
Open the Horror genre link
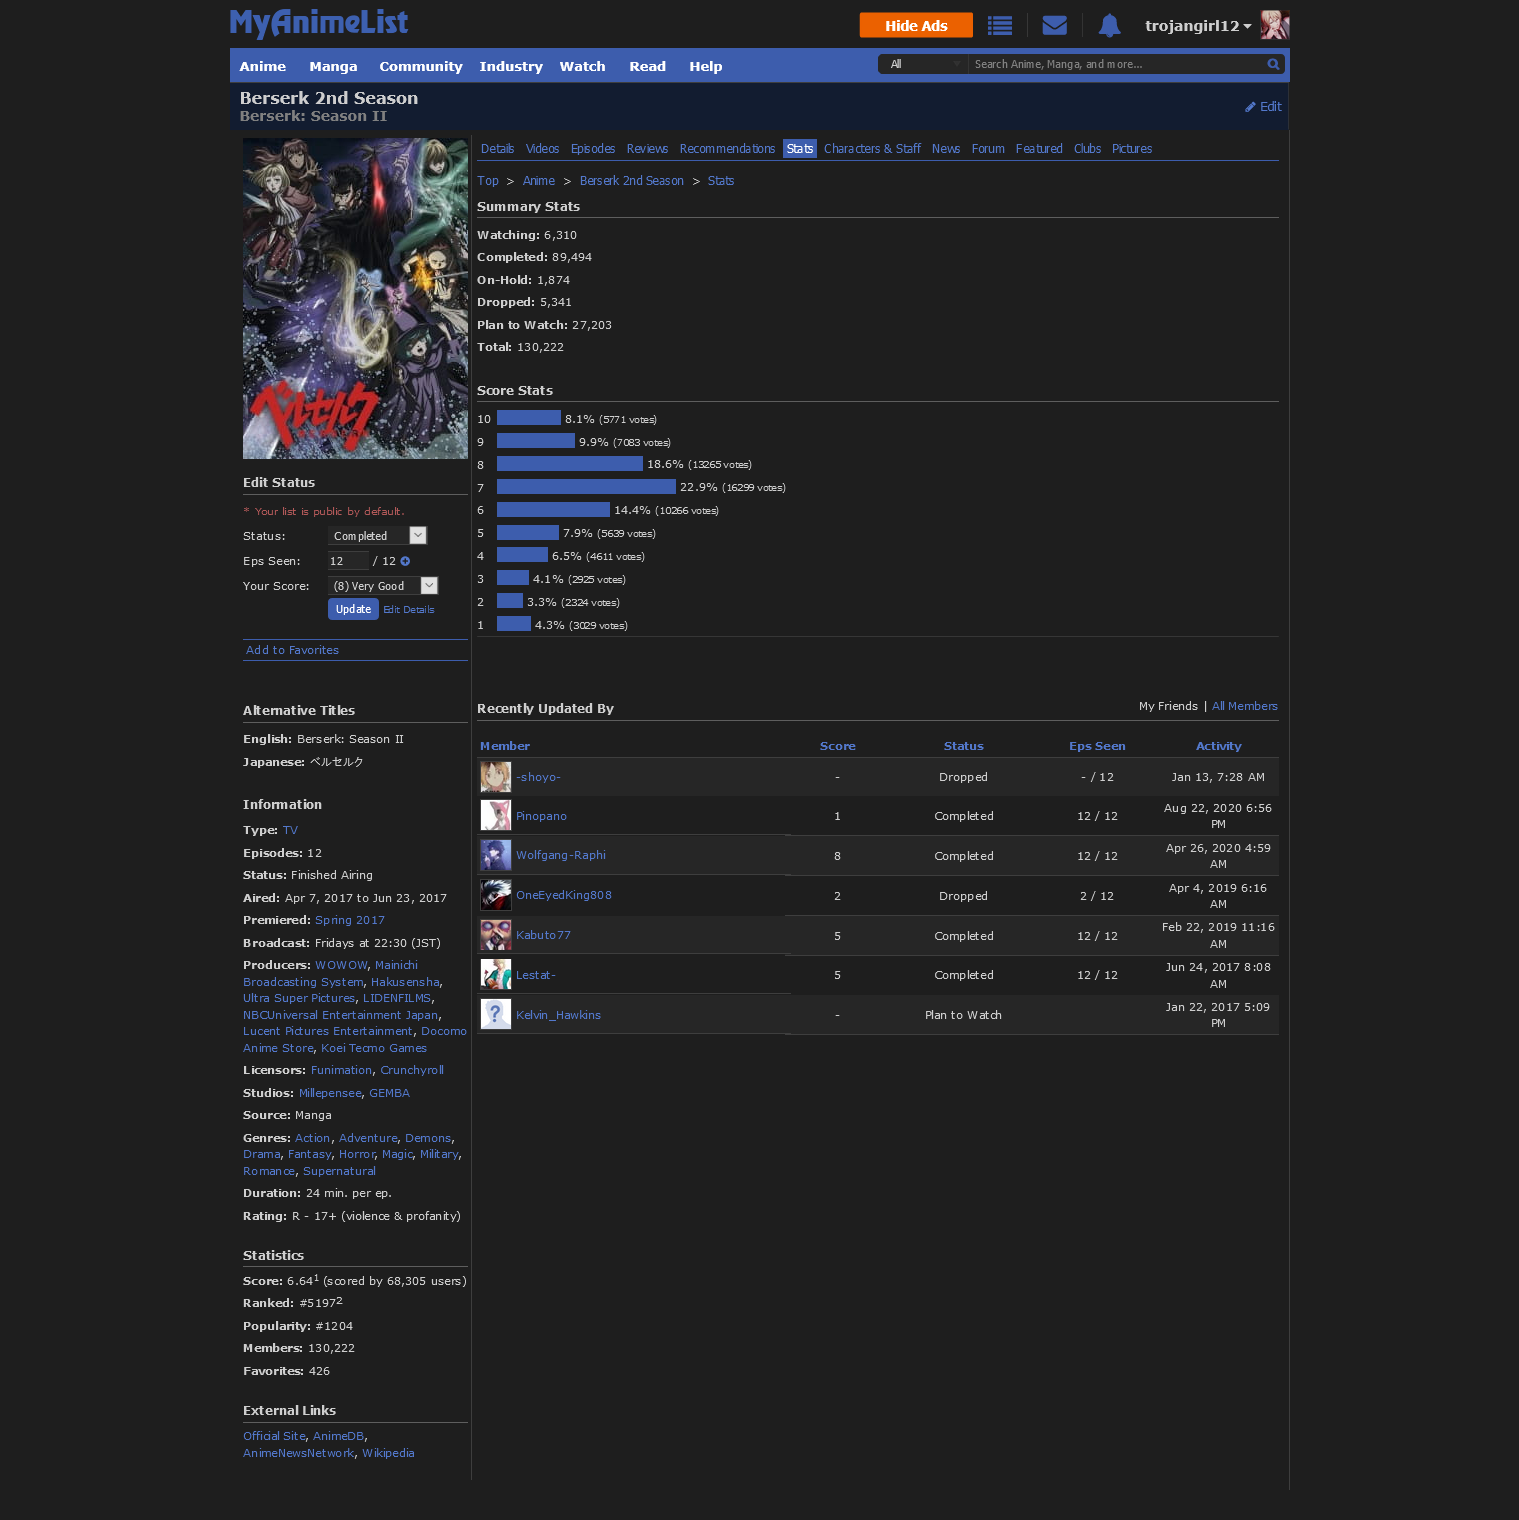click(x=357, y=1154)
